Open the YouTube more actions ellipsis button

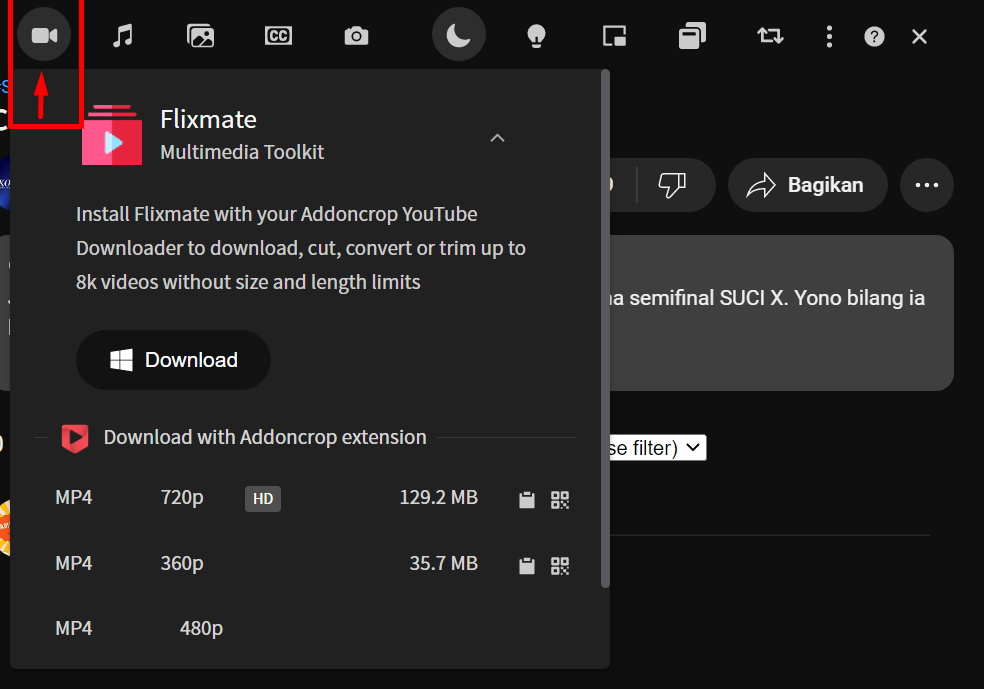(927, 185)
